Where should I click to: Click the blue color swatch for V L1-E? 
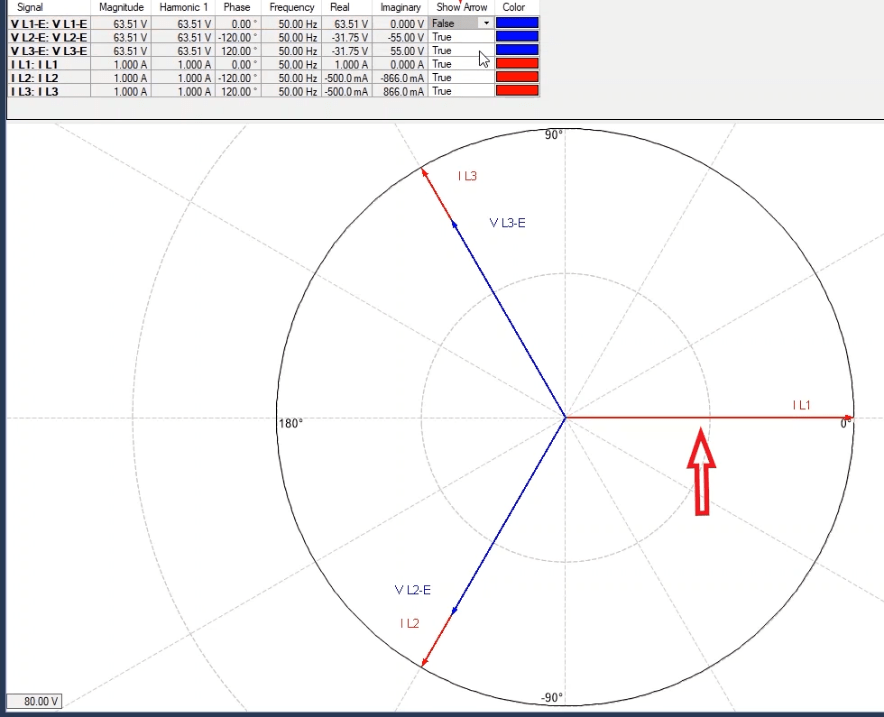point(517,23)
